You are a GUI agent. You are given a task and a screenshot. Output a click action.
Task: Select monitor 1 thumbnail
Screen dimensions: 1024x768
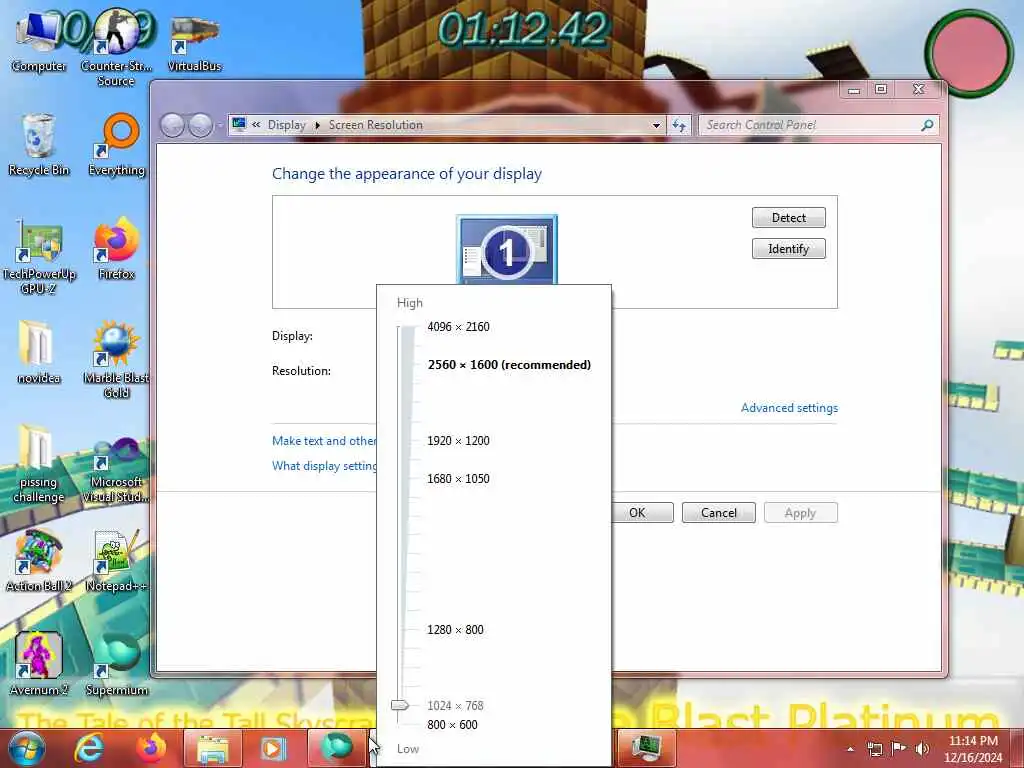pyautogui.click(x=507, y=251)
